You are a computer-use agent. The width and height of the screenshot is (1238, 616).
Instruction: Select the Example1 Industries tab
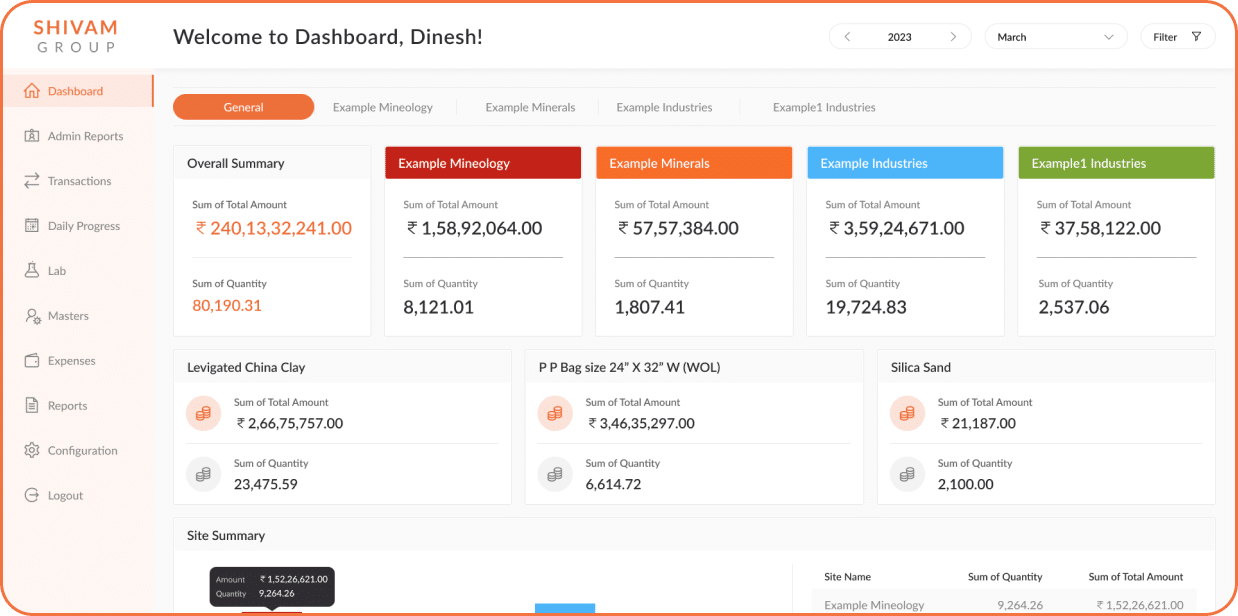point(823,107)
